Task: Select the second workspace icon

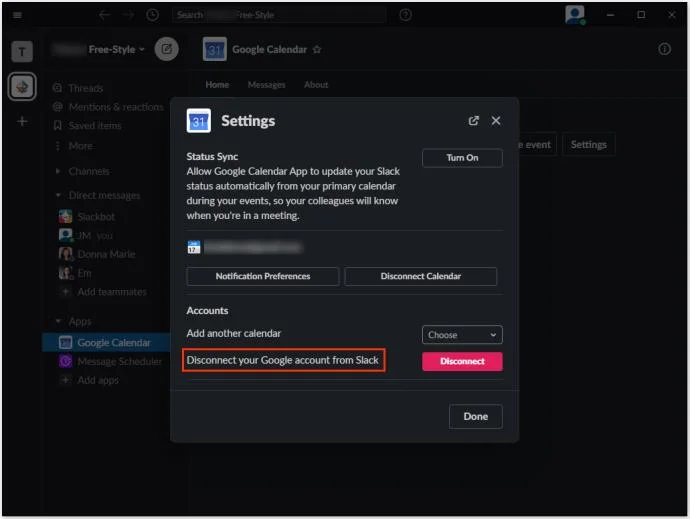Action: 22,87
